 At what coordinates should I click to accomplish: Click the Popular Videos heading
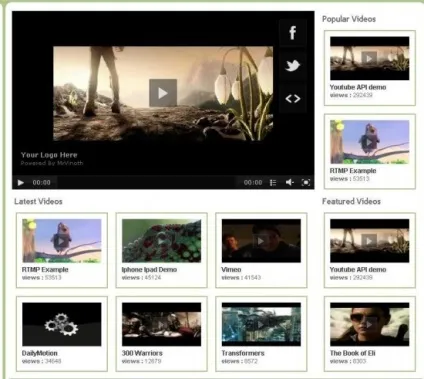pyautogui.click(x=349, y=19)
